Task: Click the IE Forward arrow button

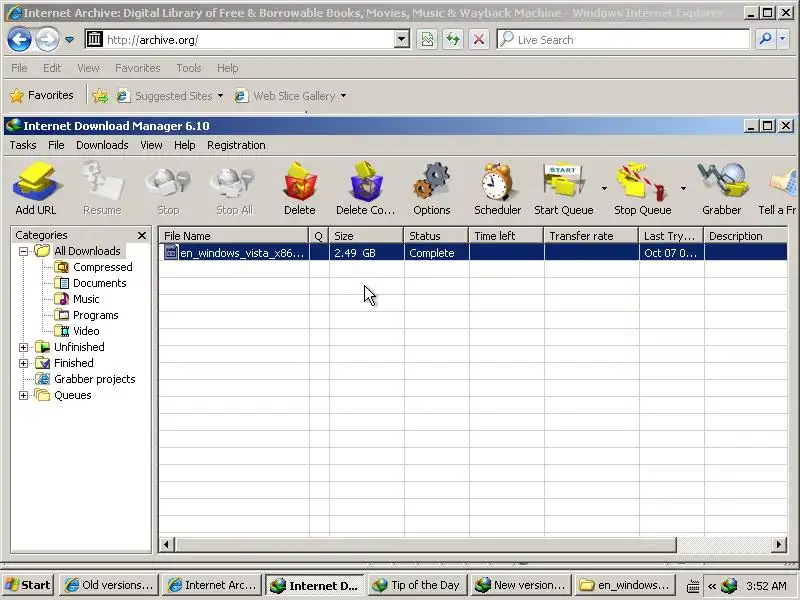Action: coord(47,39)
